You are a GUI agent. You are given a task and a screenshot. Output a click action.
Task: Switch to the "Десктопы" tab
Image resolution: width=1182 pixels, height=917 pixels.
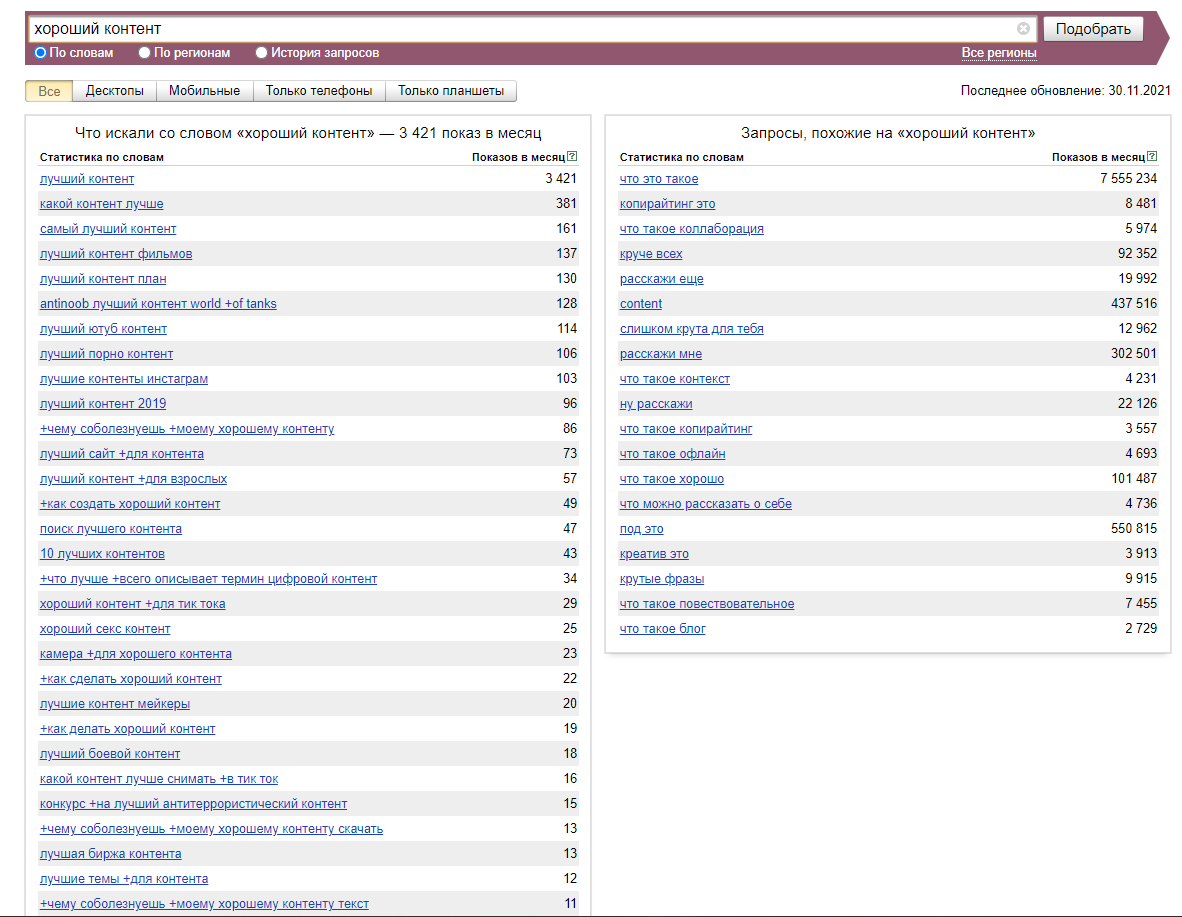click(115, 91)
